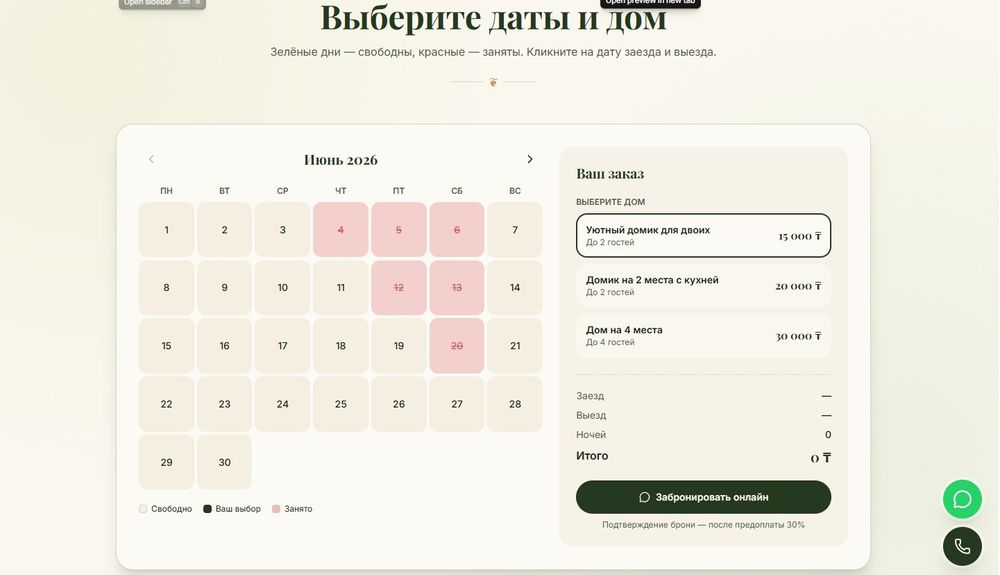Viewport: 1000px width, 575px height.
Task: Pick date 21 in calendar
Action: point(515,346)
